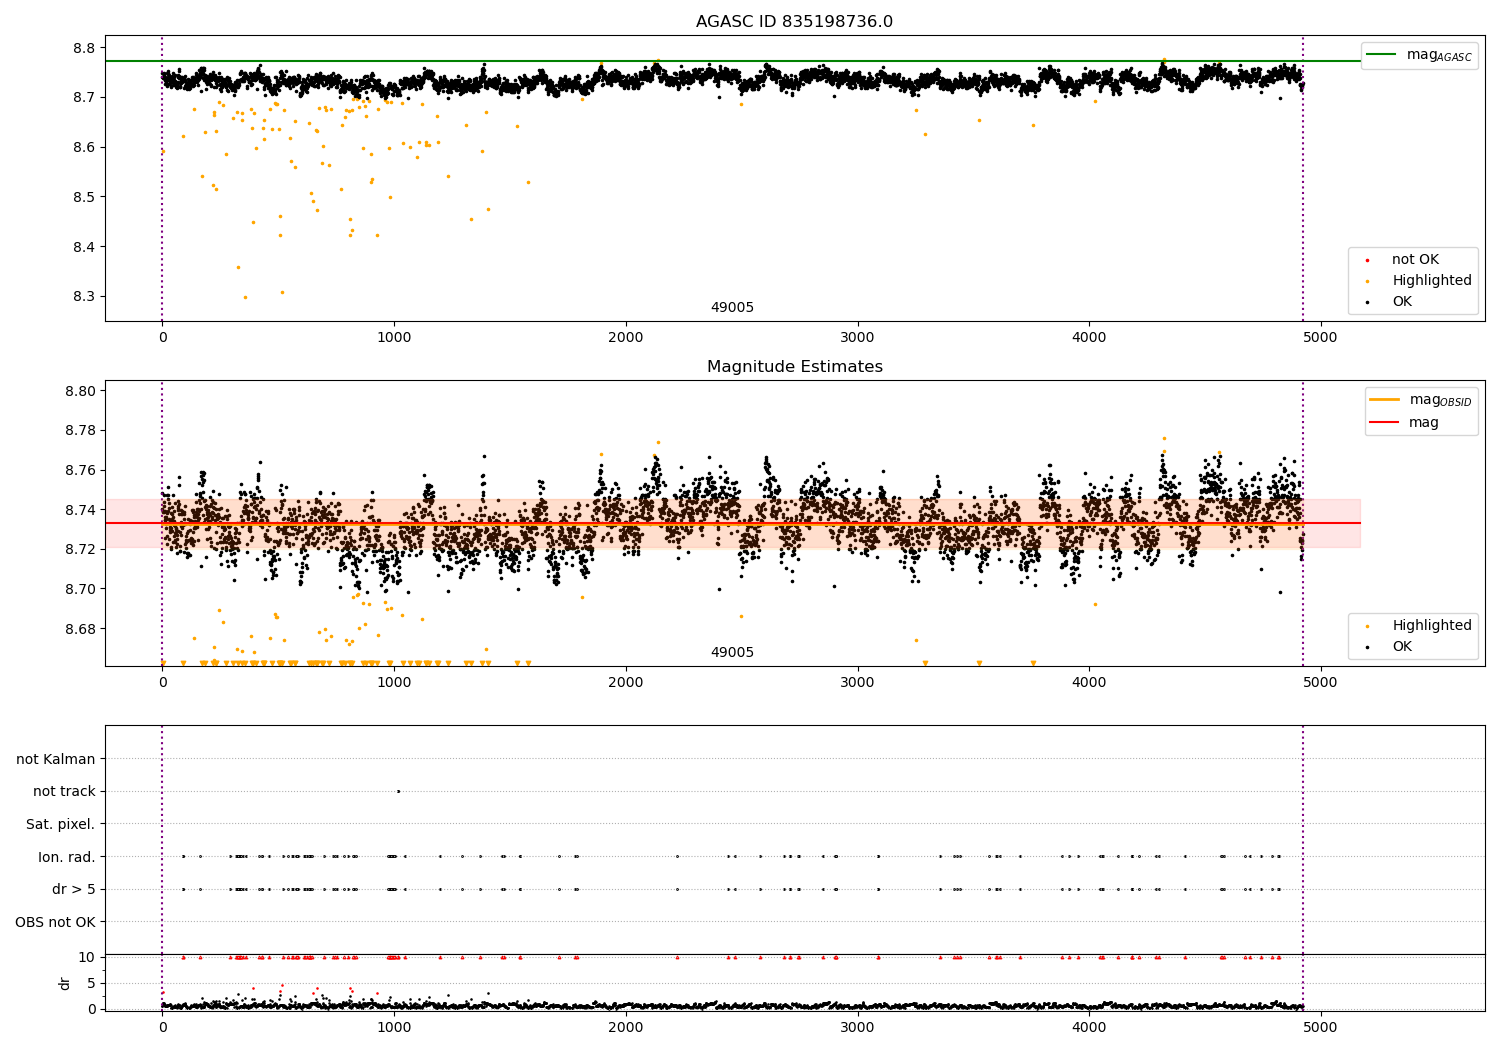
Task: Click the 'AGASC ID 835198736.0' plot title
Action: point(795,22)
